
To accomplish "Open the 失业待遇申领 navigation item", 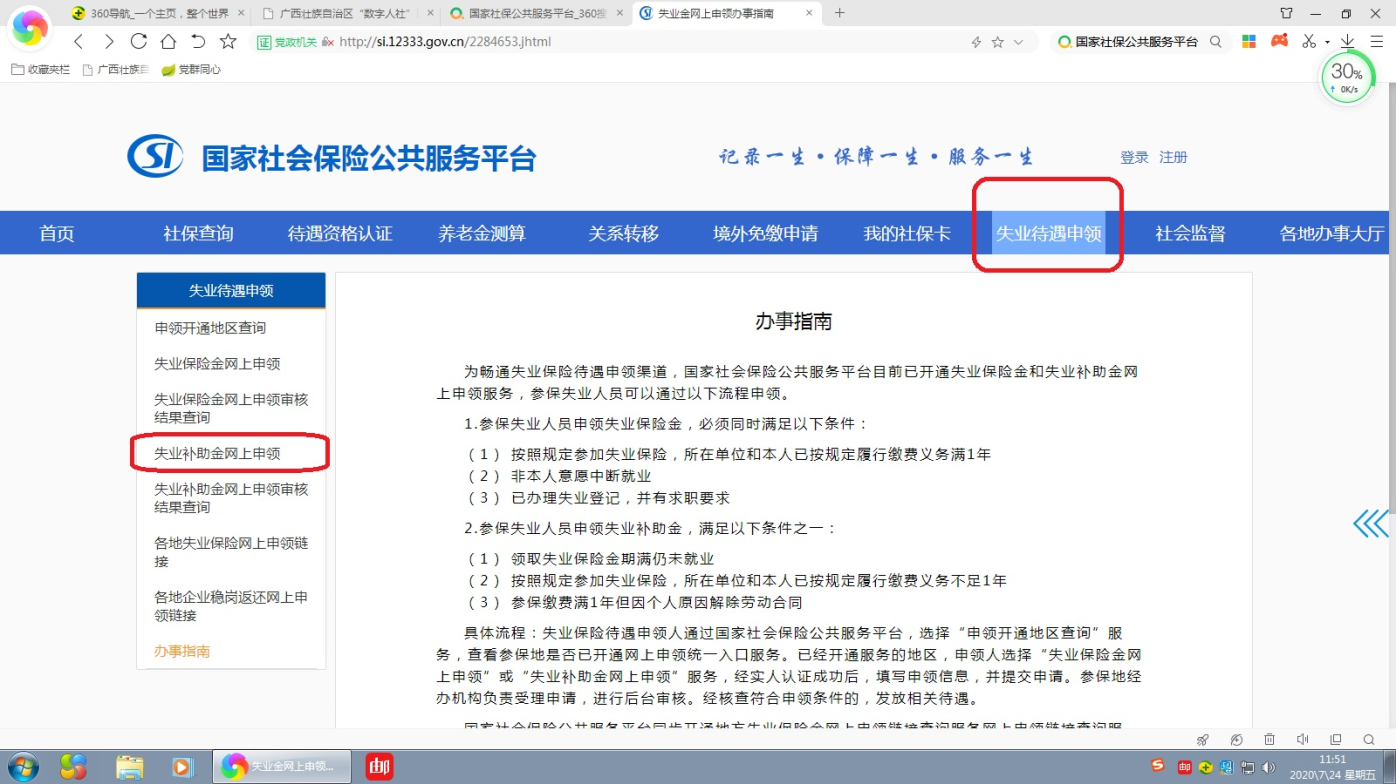I will coord(1048,233).
